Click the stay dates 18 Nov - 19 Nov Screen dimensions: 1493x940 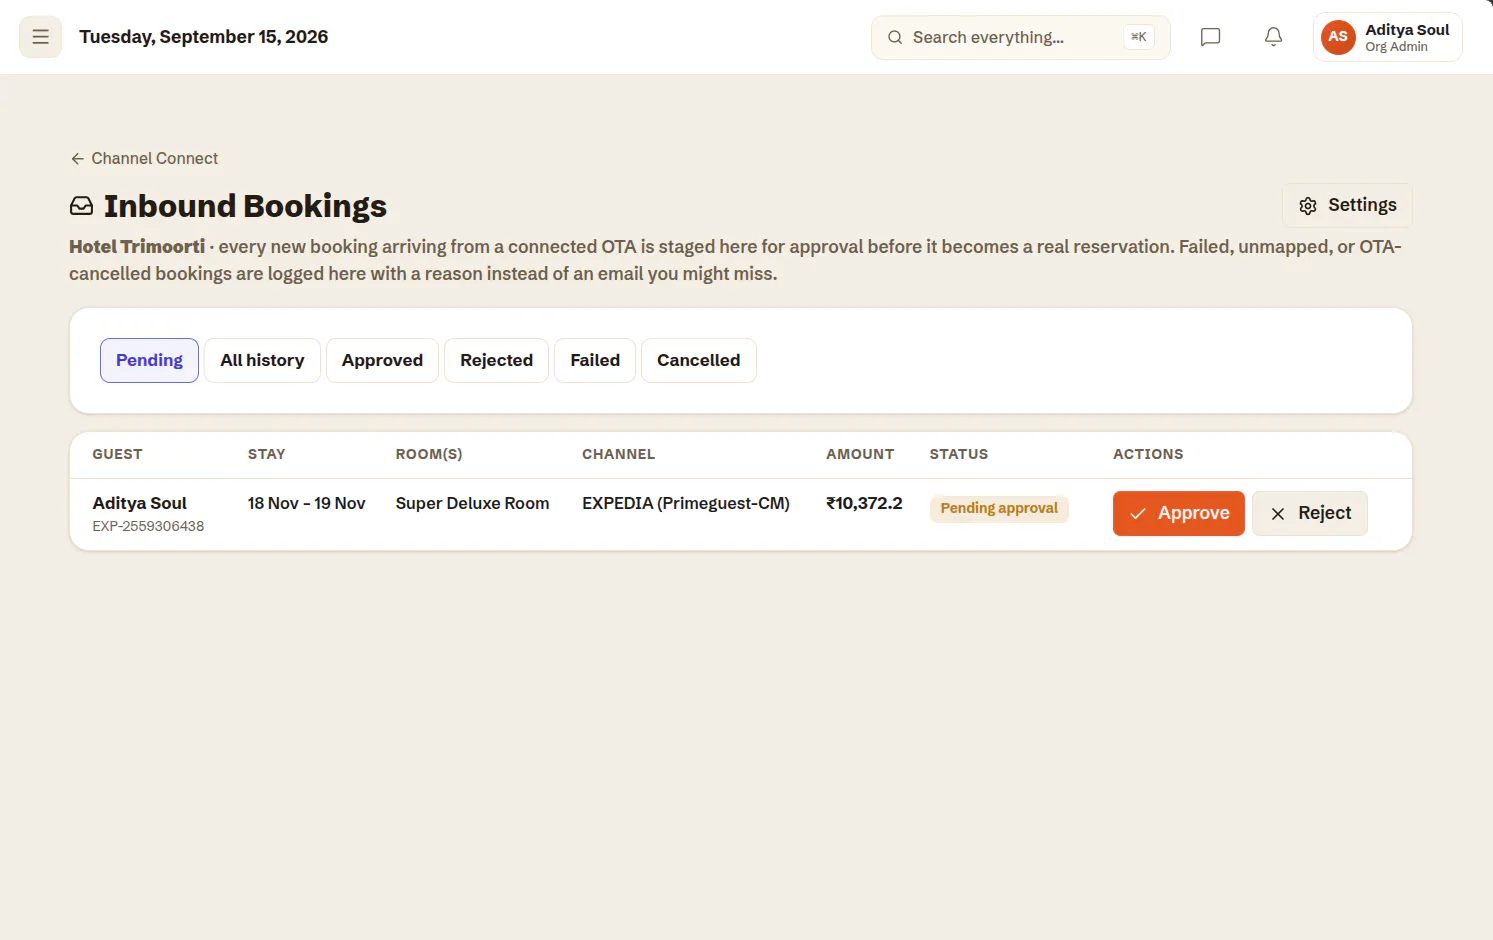(306, 503)
